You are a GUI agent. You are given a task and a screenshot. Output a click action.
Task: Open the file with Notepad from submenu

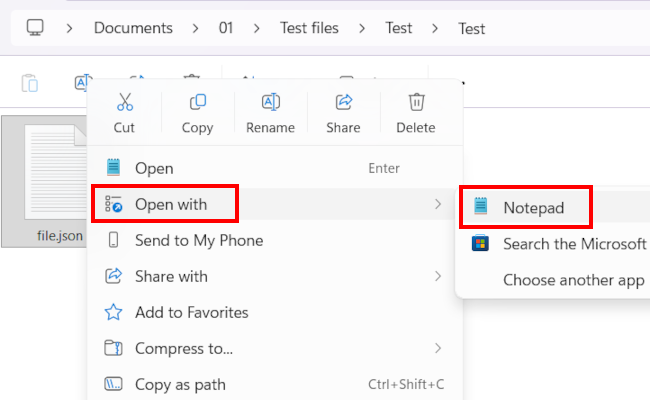pos(554,207)
